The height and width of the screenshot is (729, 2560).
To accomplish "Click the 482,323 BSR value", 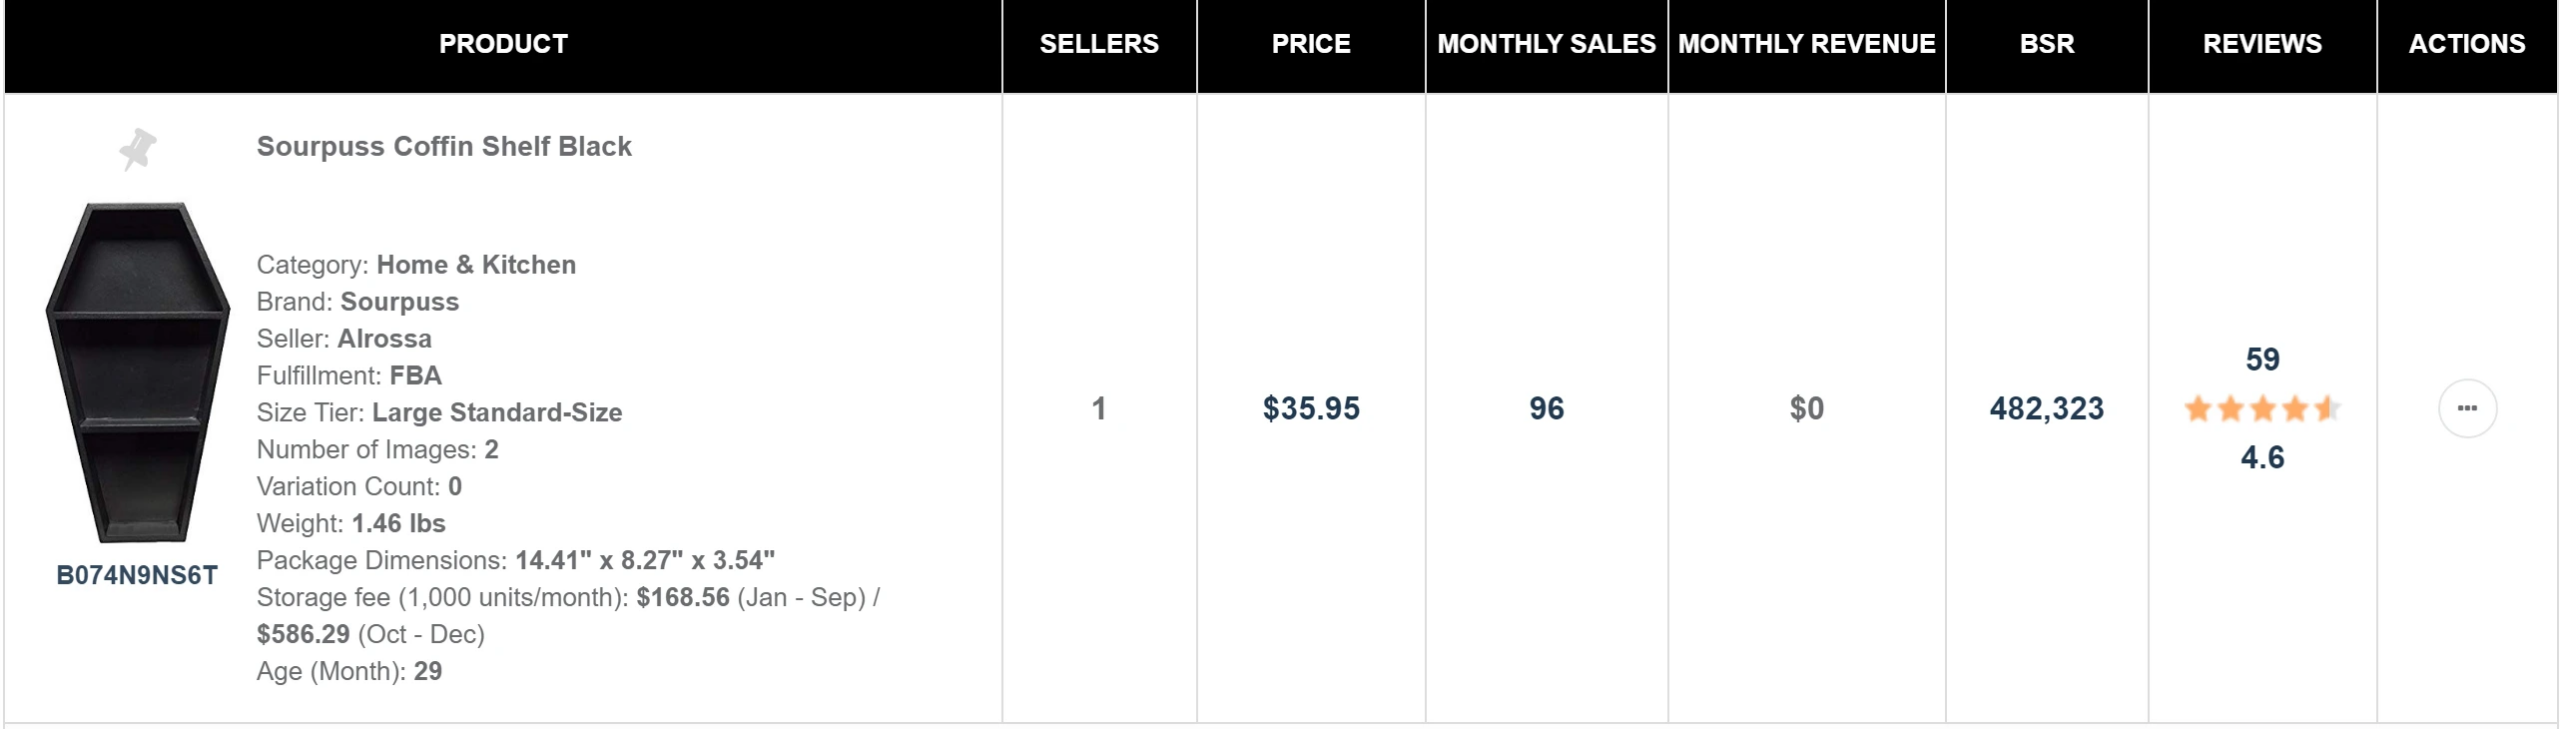I will point(2046,408).
